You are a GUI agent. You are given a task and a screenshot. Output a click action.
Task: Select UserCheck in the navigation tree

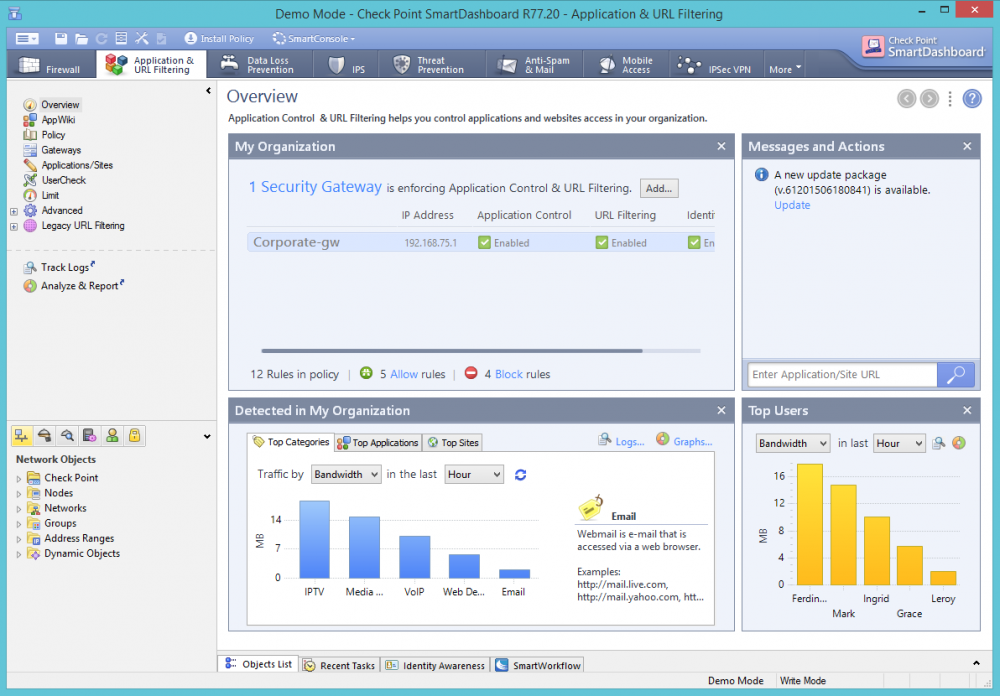(x=63, y=181)
